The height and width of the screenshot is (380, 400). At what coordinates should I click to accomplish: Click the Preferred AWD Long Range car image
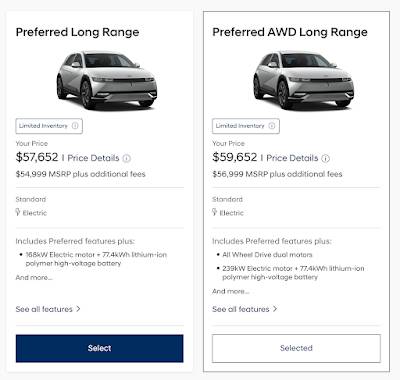pyautogui.click(x=303, y=80)
